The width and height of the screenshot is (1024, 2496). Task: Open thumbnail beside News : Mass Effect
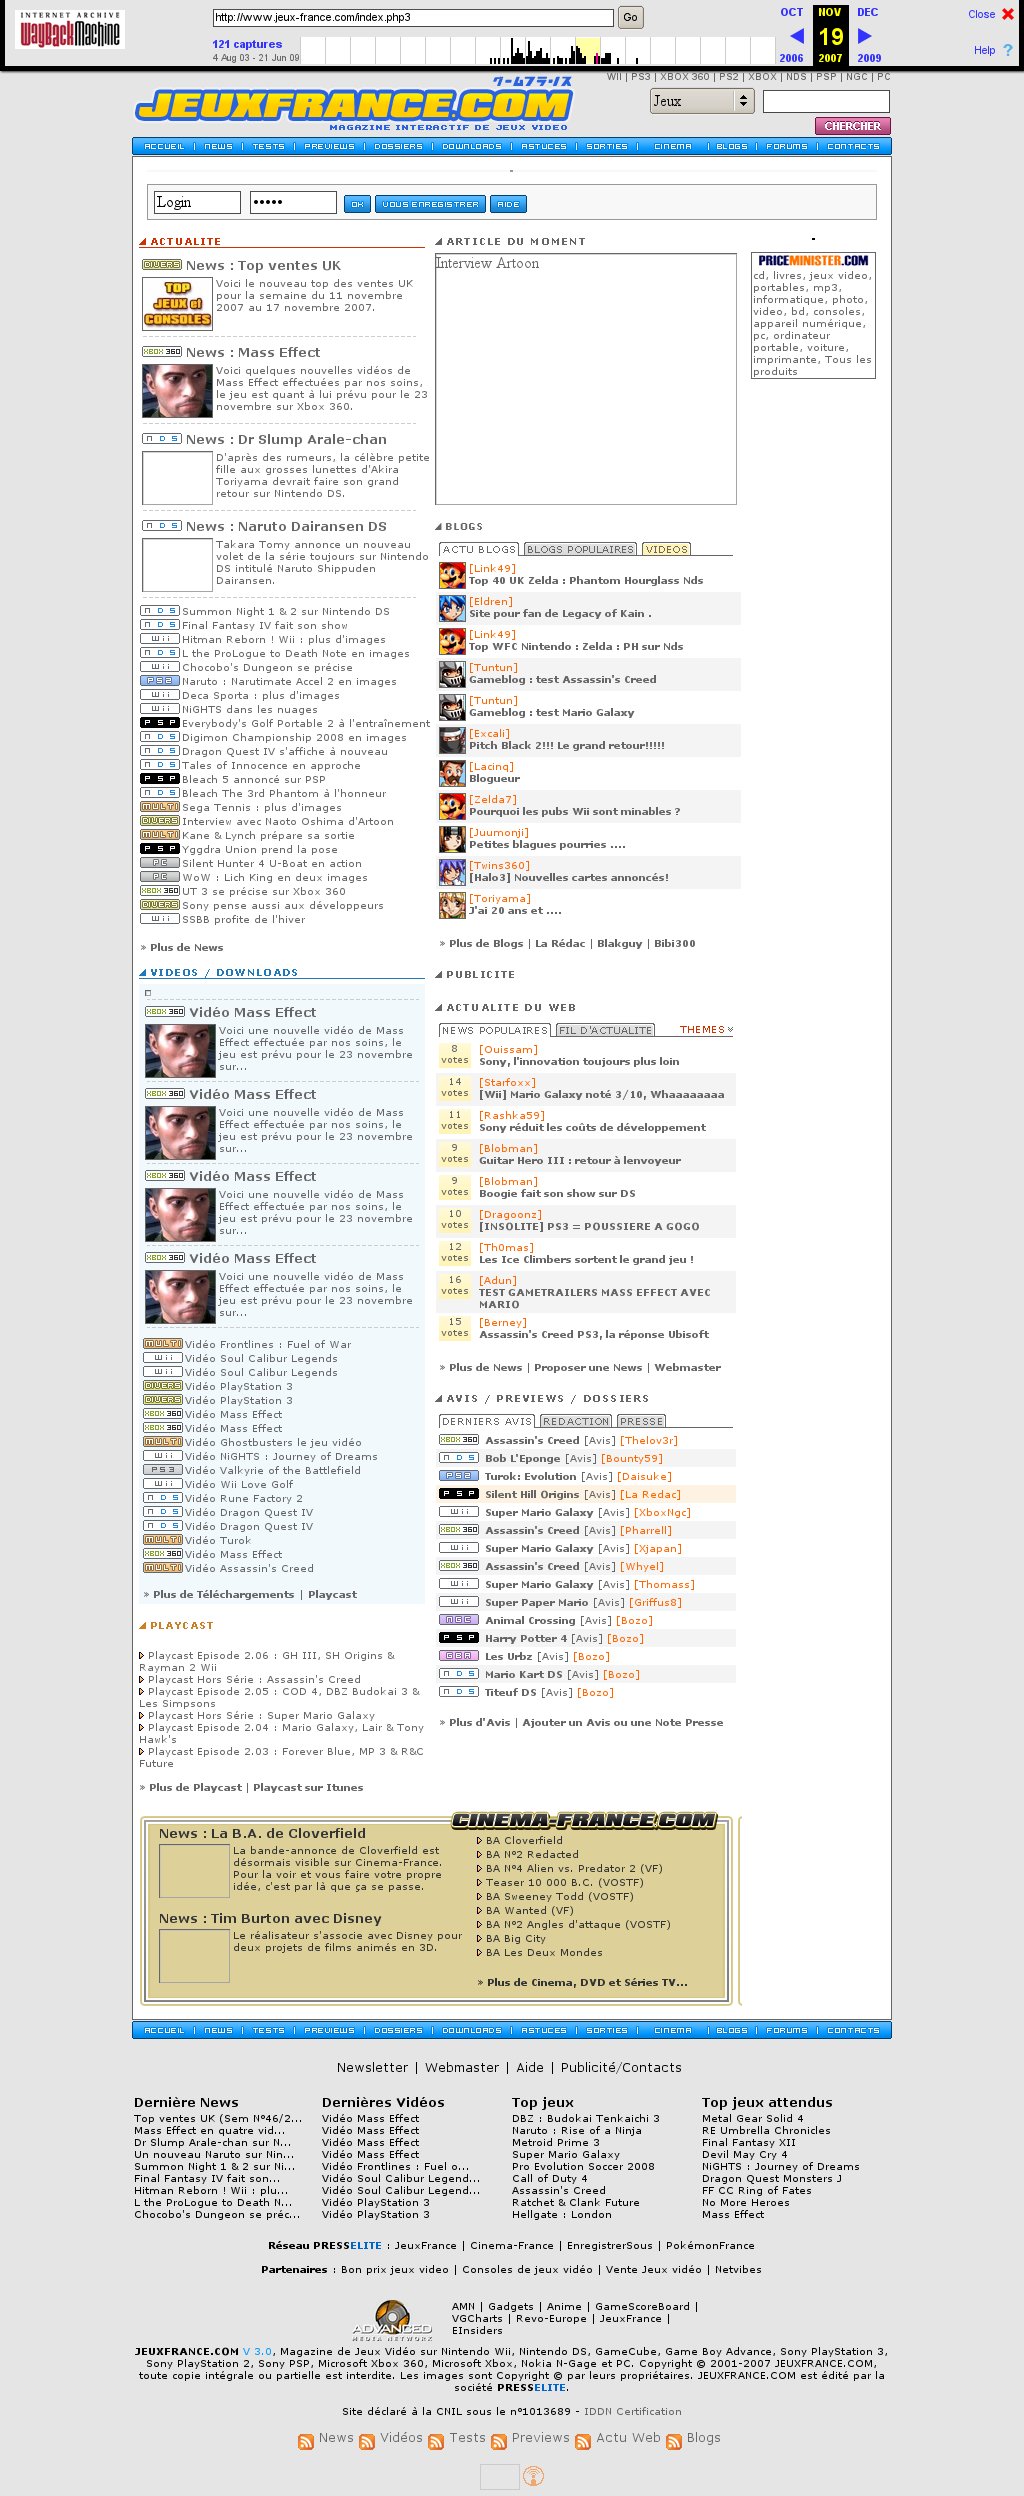click(x=177, y=391)
